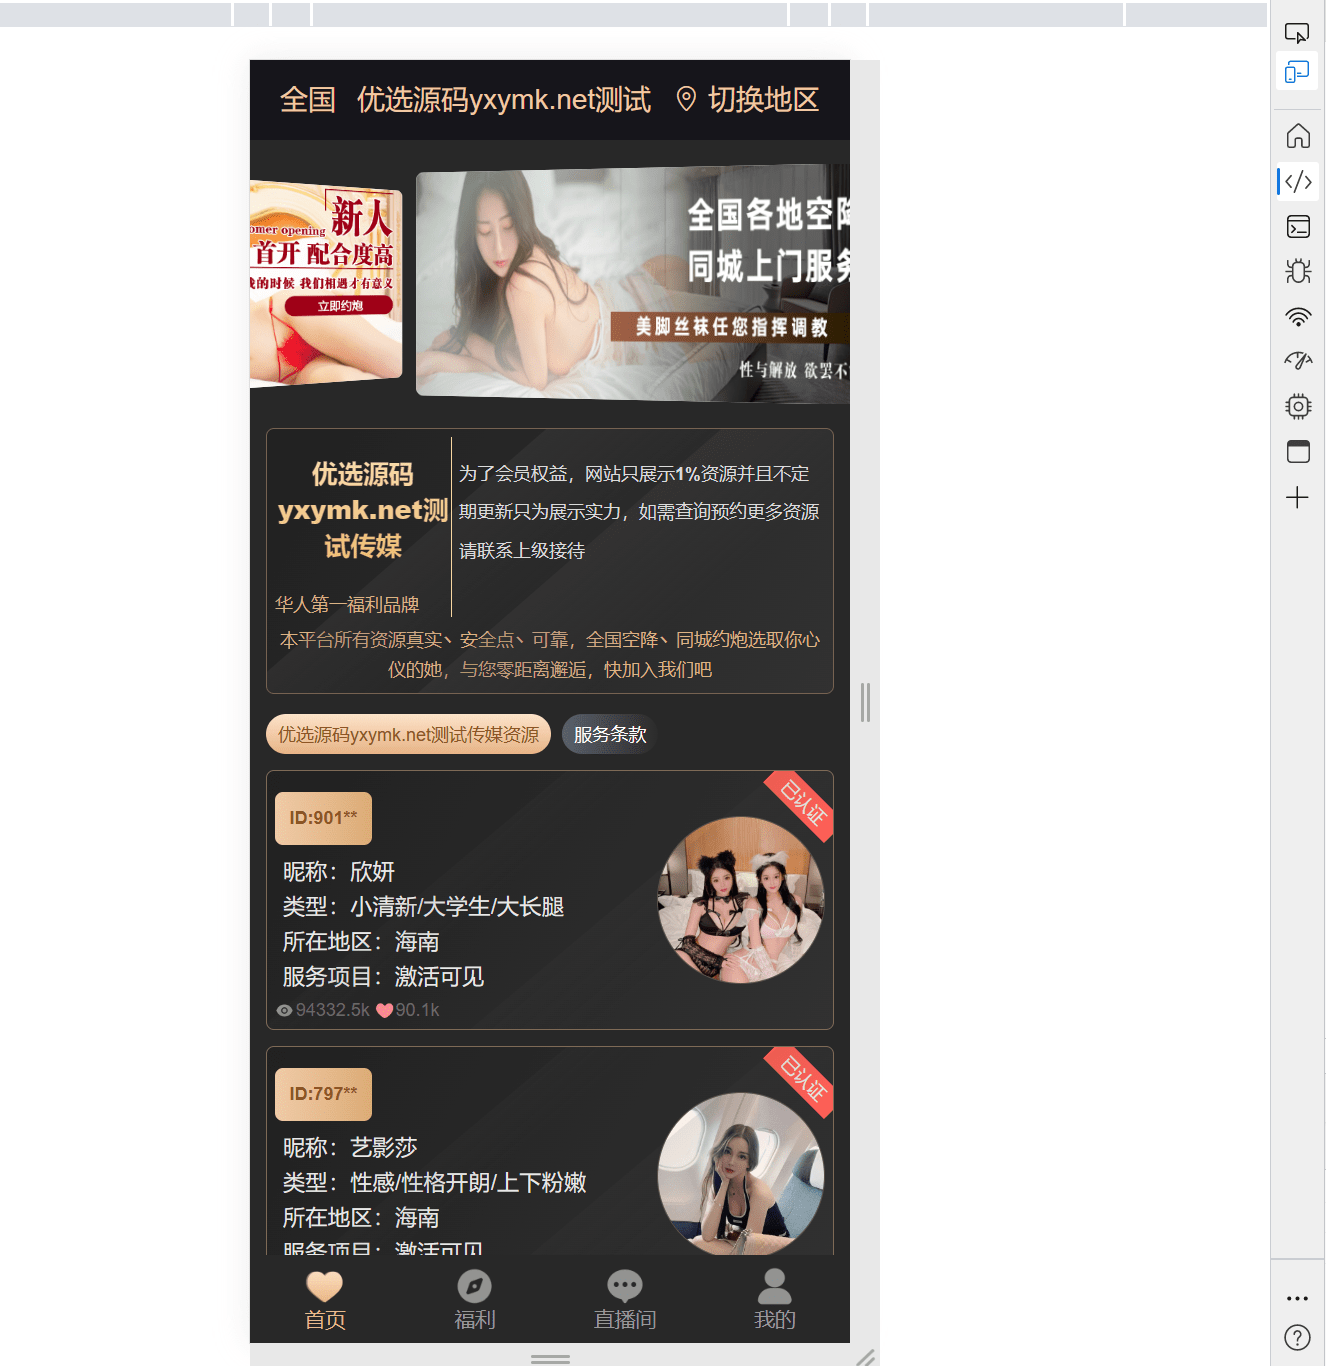Open the Memory panel chip icon
The image size is (1326, 1366).
(x=1298, y=406)
